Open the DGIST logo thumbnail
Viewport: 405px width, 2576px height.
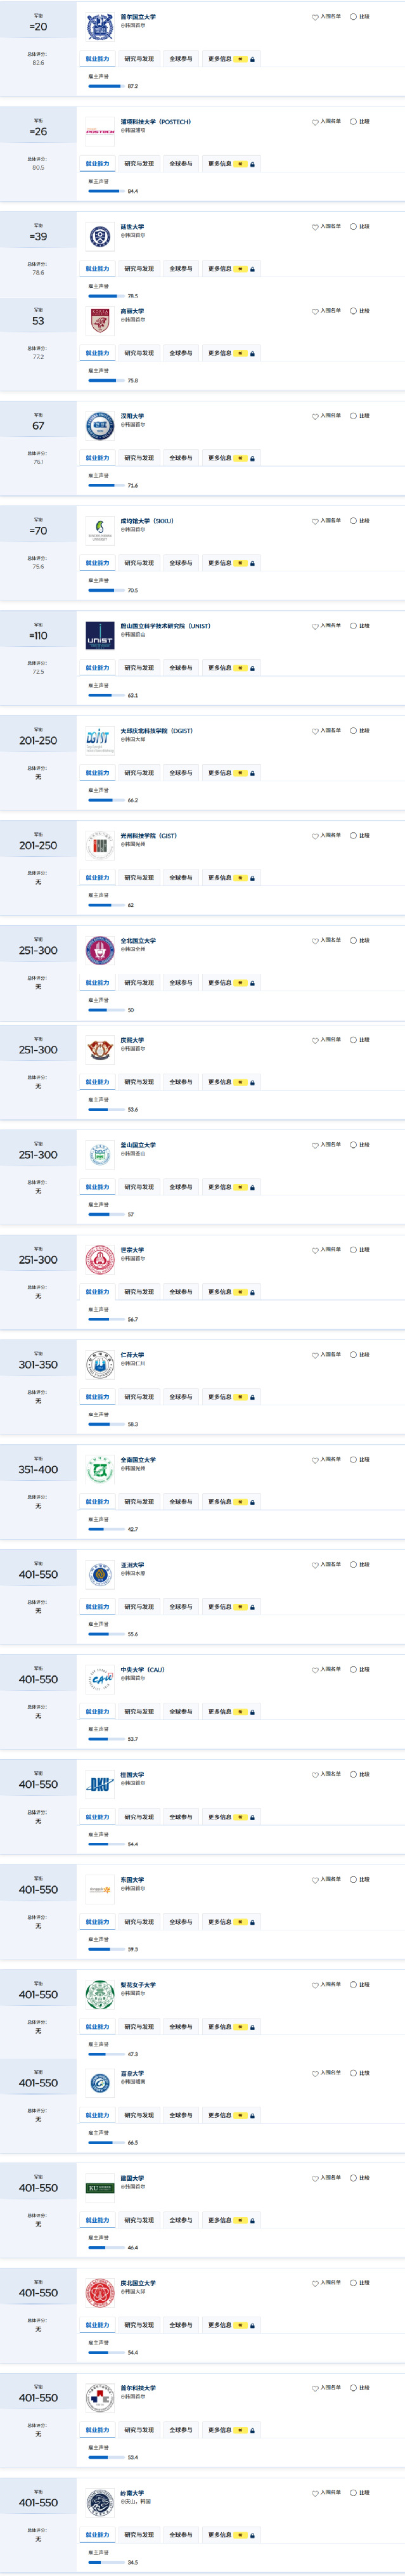click(x=99, y=740)
